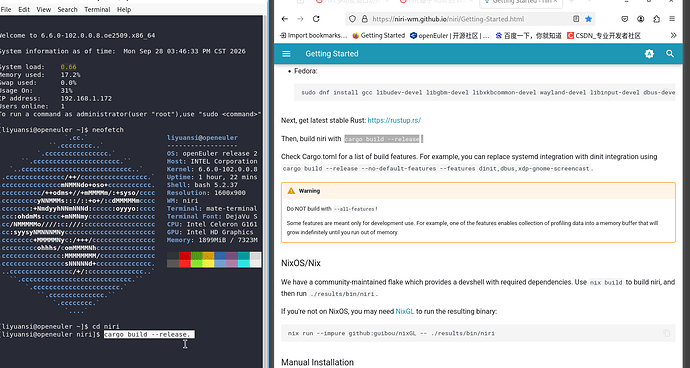The image size is (690, 368).
Task: Open the Import bookmarks item
Action: (313, 36)
